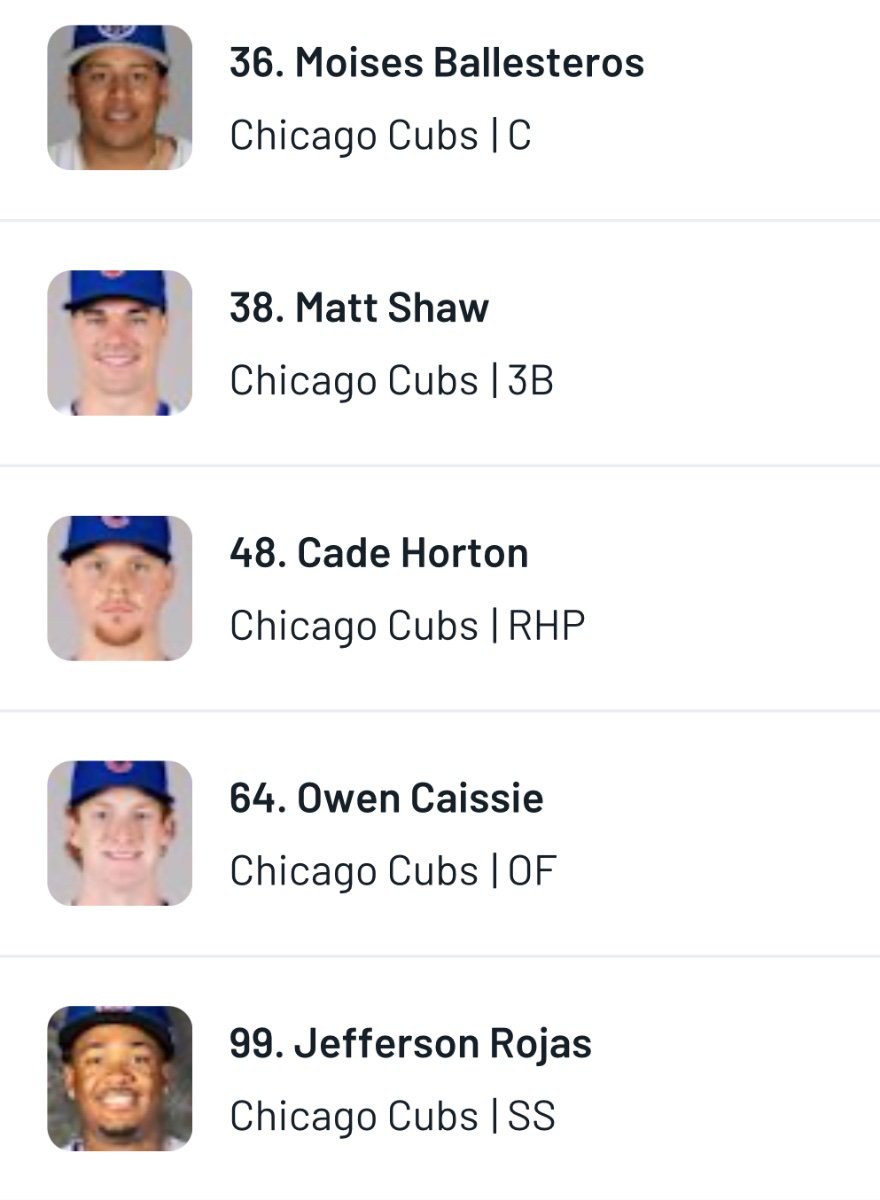Select Chicago Cubs team text under Owen Caissie
The height and width of the screenshot is (1200, 880).
[354, 870]
